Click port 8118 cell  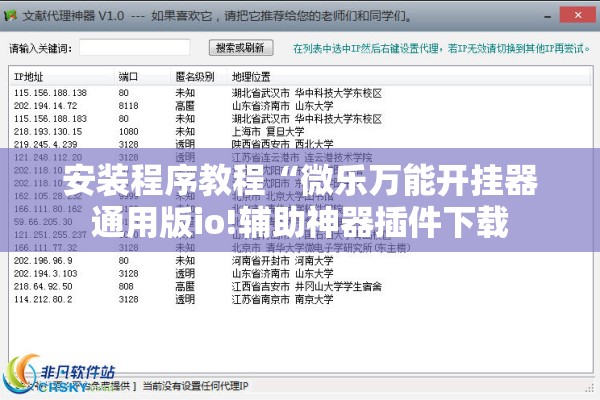click(x=129, y=106)
